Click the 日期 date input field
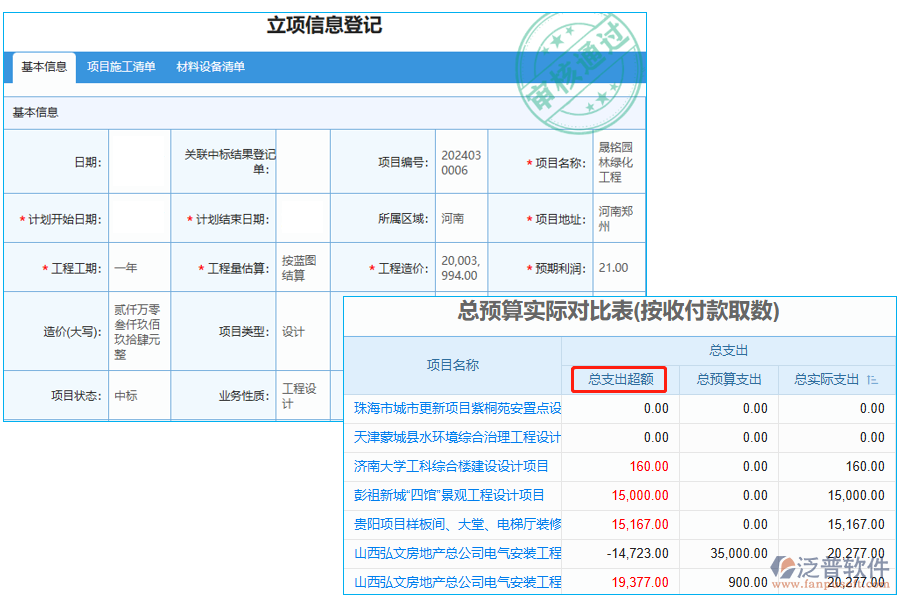This screenshot has width=900, height=600. [138, 161]
